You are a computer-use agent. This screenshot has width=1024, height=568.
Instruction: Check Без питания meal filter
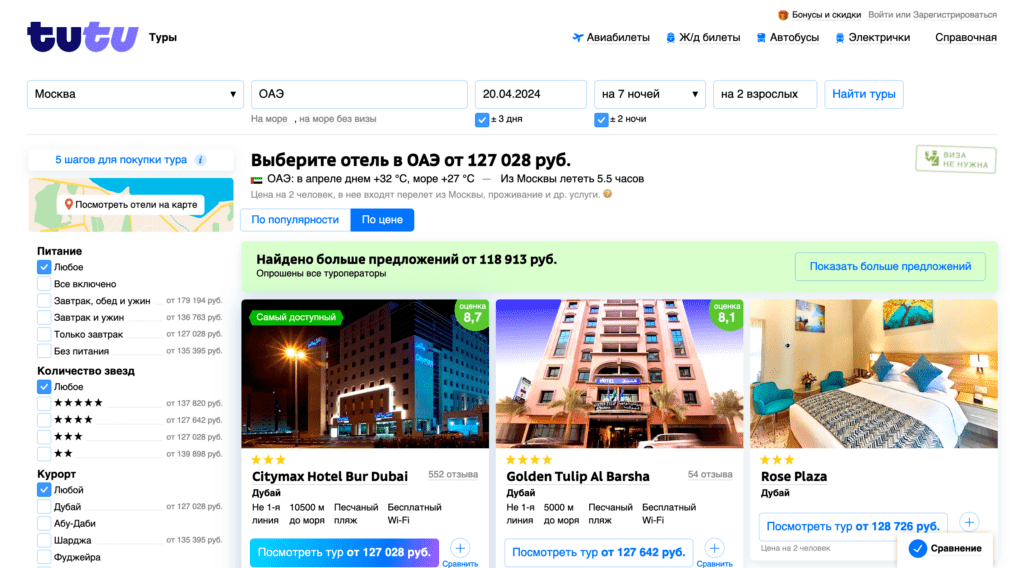(x=44, y=351)
